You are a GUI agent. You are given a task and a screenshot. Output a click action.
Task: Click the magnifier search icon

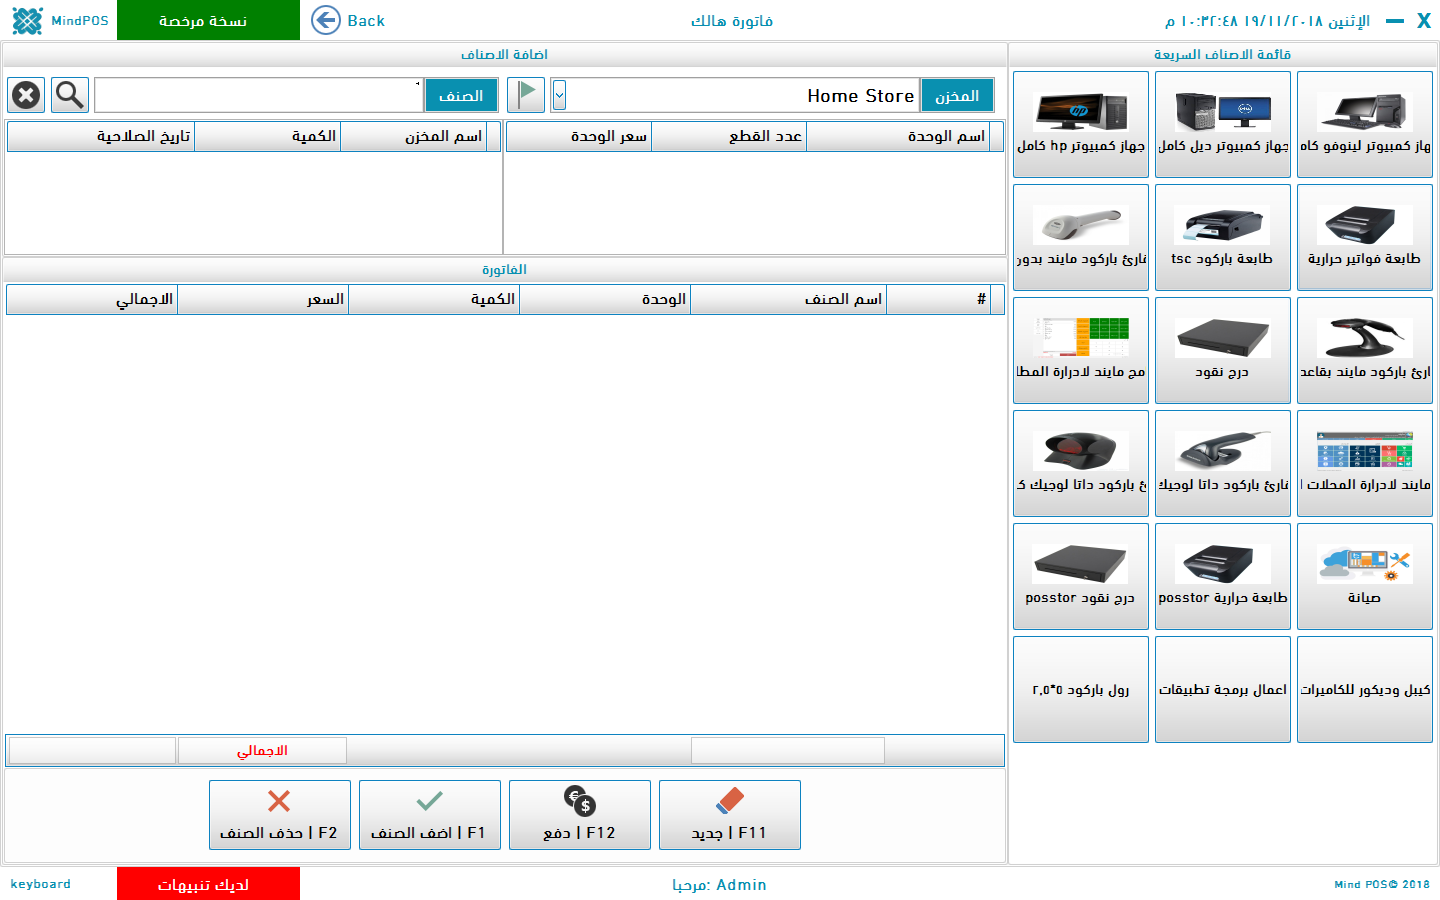pyautogui.click(x=70, y=95)
